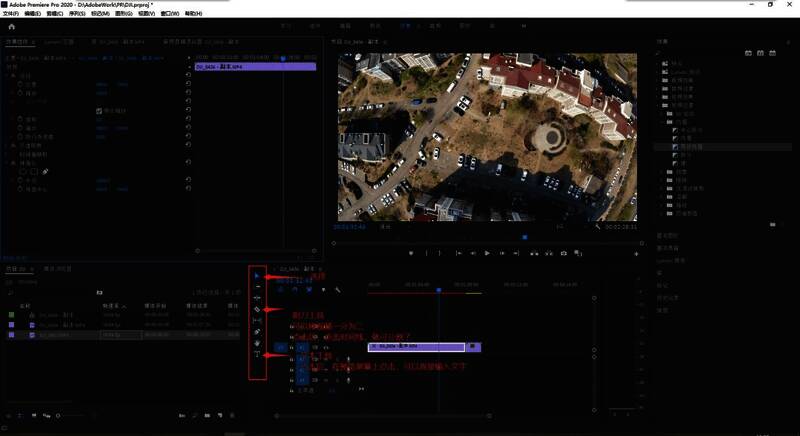Click the Program Monitor playhead scrubber
This screenshot has width=800, height=436.
pyautogui.click(x=524, y=237)
